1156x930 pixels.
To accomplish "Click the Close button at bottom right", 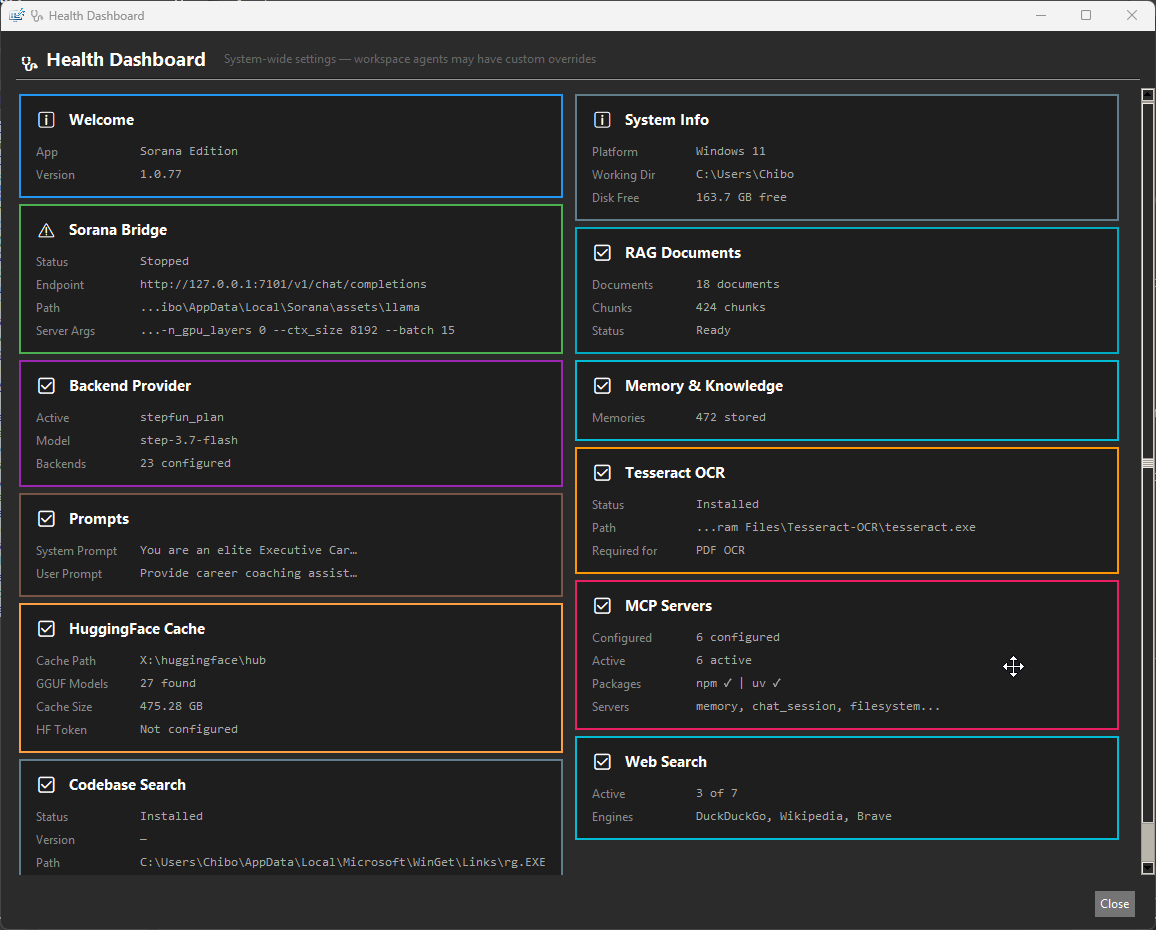I will [x=1114, y=903].
